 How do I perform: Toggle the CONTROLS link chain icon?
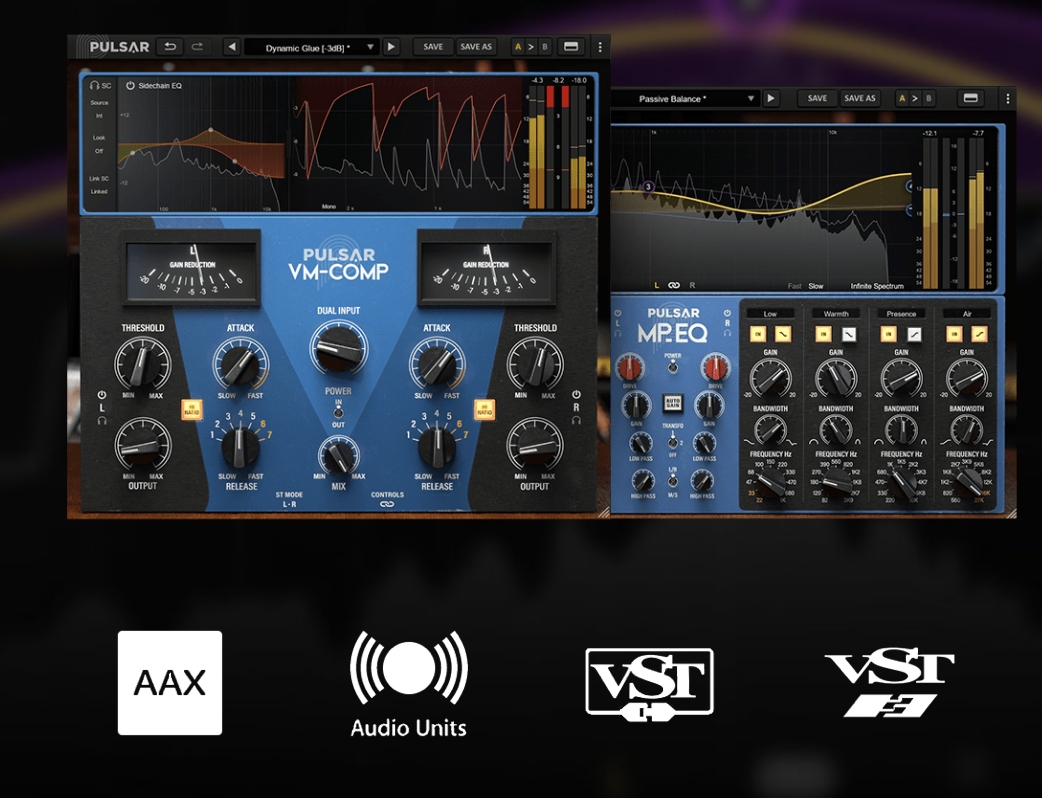point(387,504)
